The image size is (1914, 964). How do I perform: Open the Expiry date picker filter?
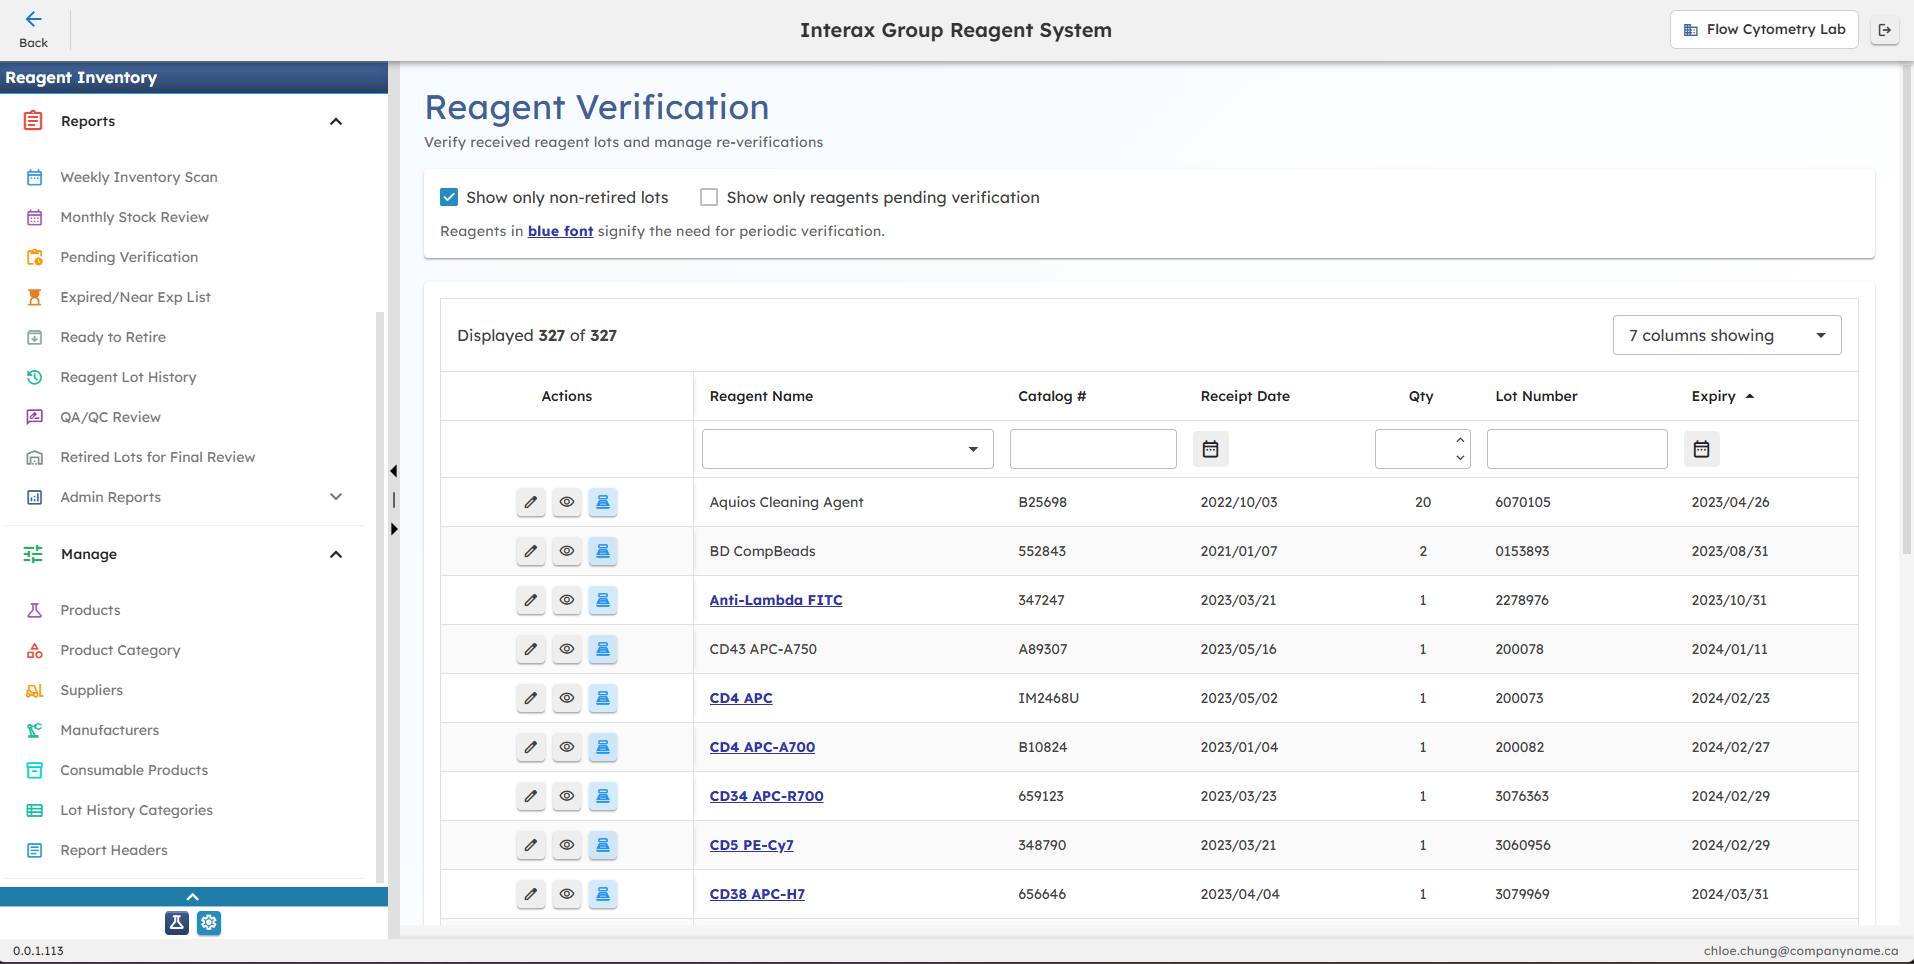click(x=1701, y=449)
